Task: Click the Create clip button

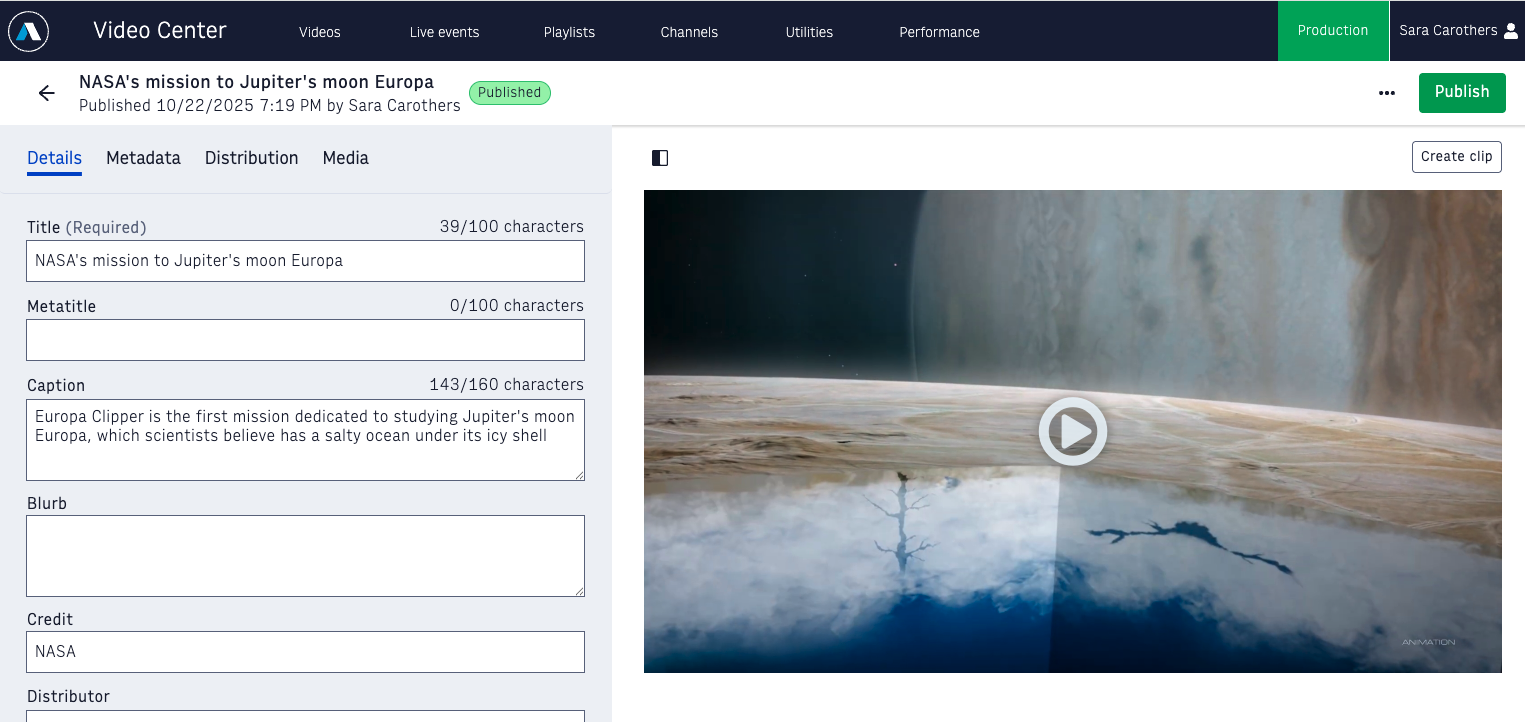Action: tap(1456, 157)
